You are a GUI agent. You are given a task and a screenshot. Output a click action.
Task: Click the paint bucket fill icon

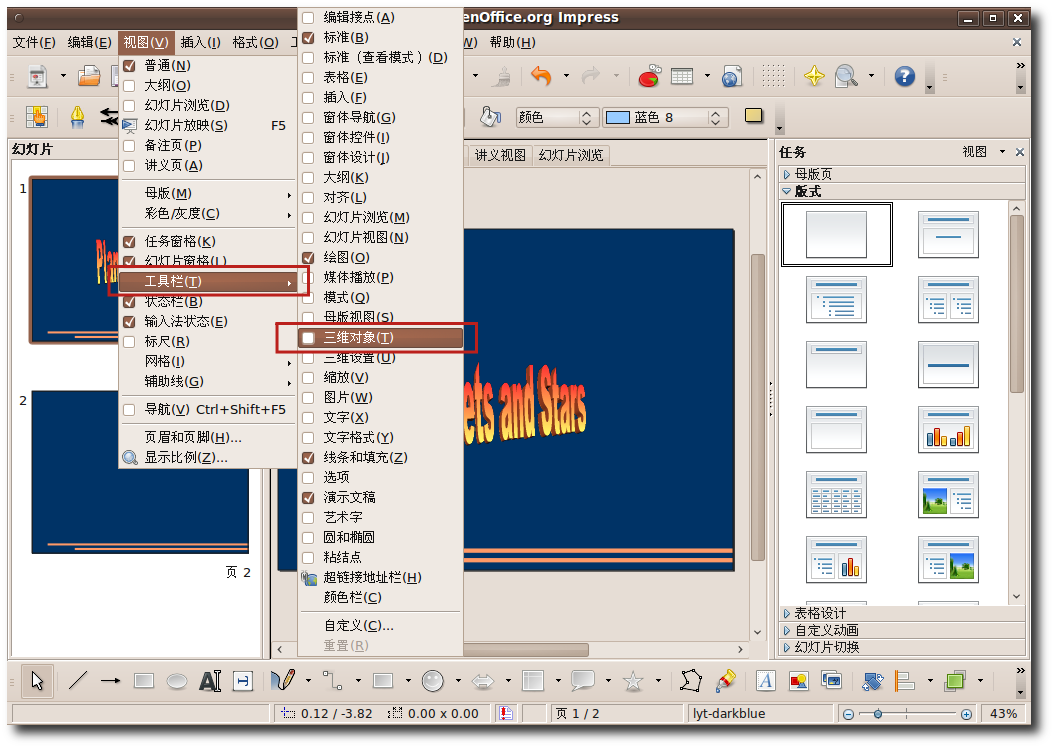(490, 117)
